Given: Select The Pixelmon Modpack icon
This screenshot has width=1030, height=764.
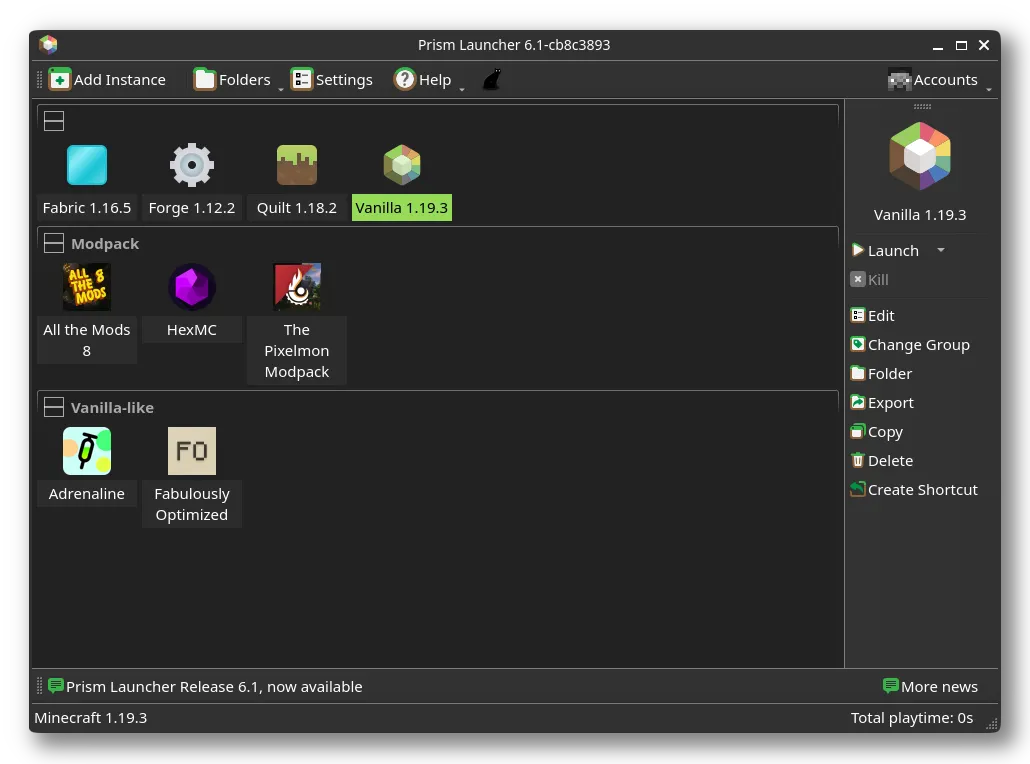Looking at the screenshot, I should 297,288.
